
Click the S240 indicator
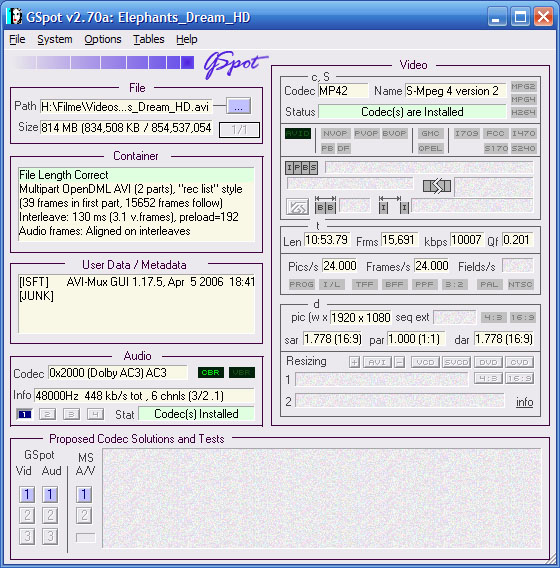click(x=523, y=148)
